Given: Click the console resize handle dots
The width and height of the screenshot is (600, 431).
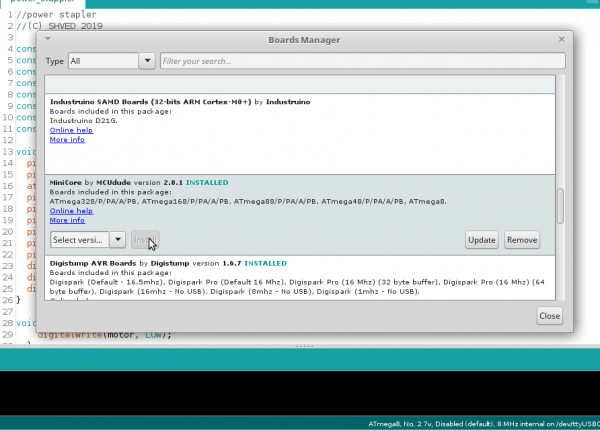Looking at the screenshot, I should click(x=305, y=346).
